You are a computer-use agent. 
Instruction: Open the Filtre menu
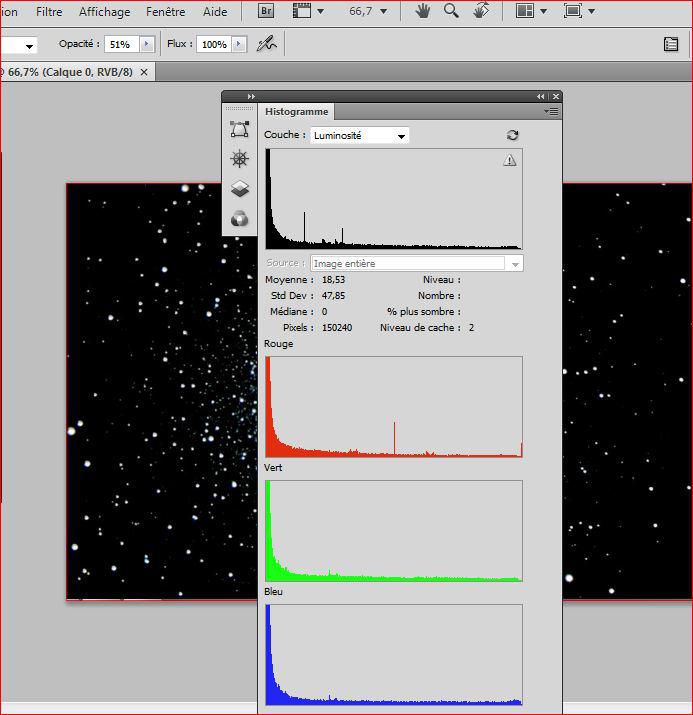pyautogui.click(x=49, y=11)
